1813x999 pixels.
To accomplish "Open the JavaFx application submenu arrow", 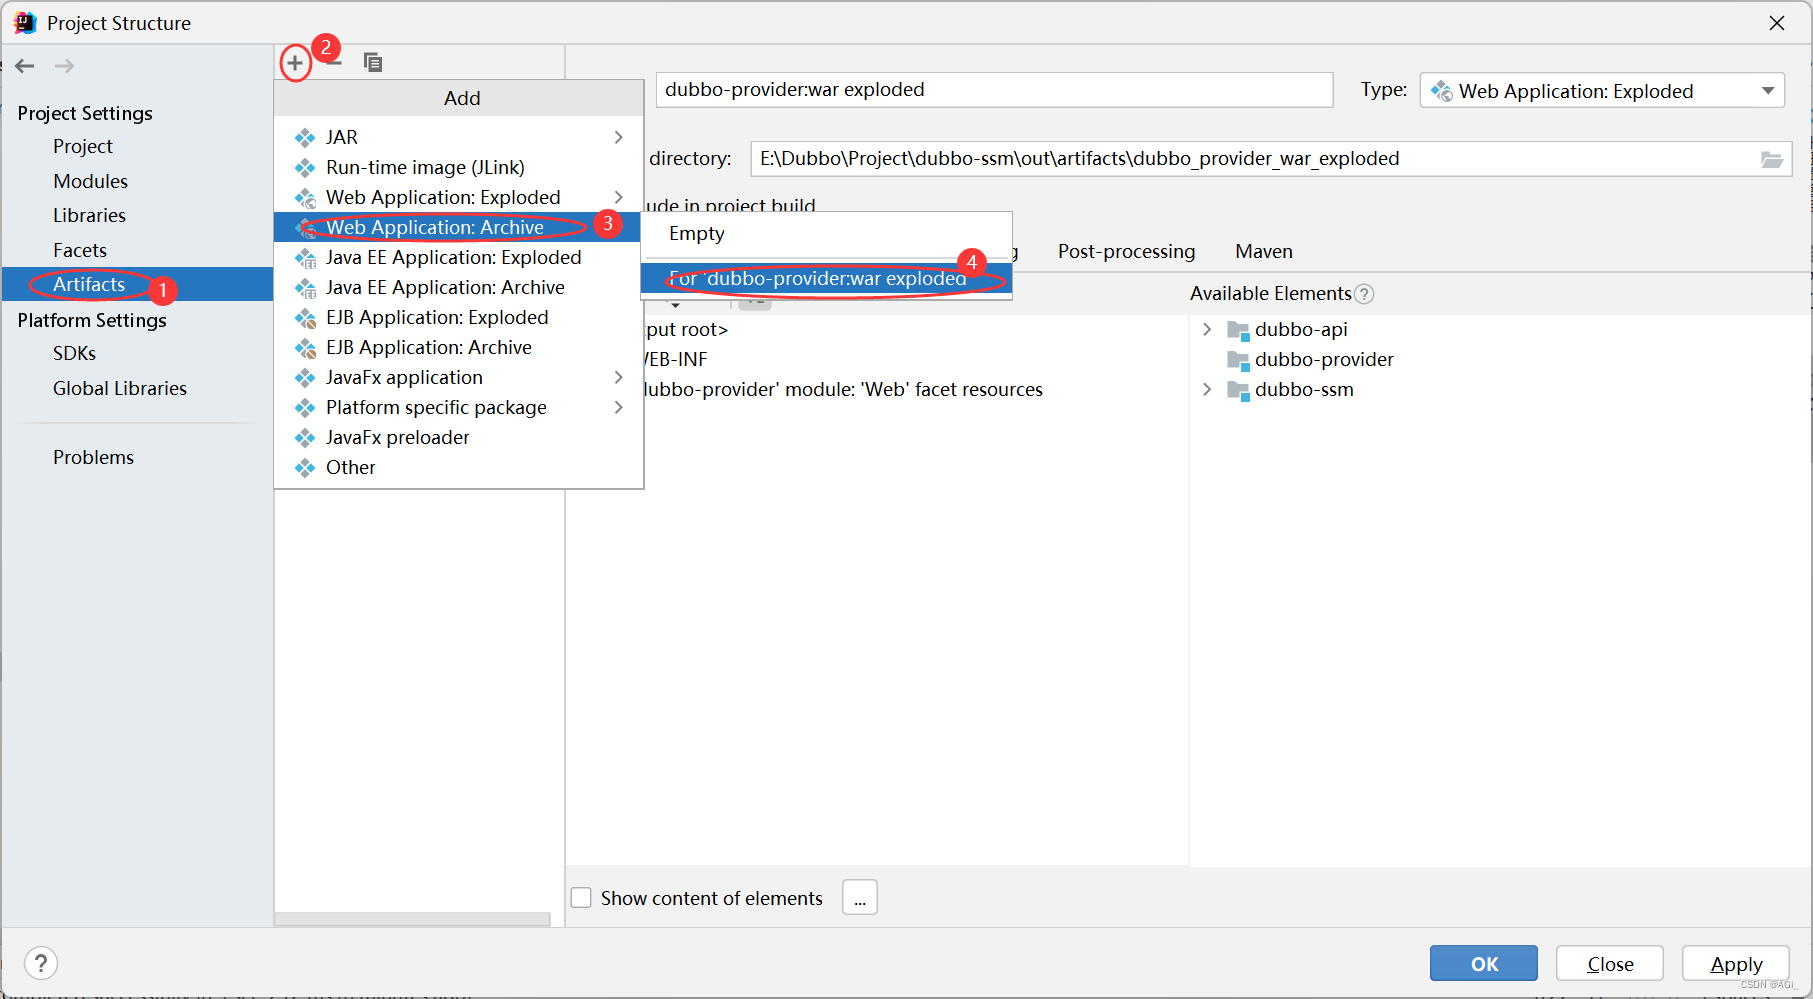I will point(619,377).
